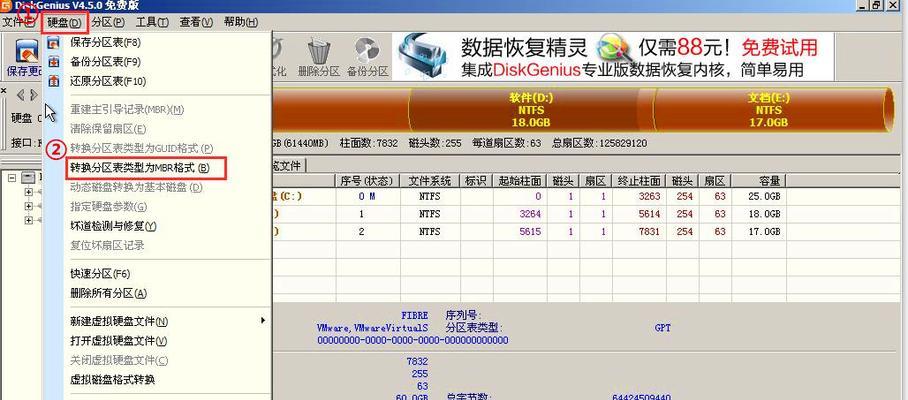Click 免费试用 in the banner

click(x=780, y=46)
